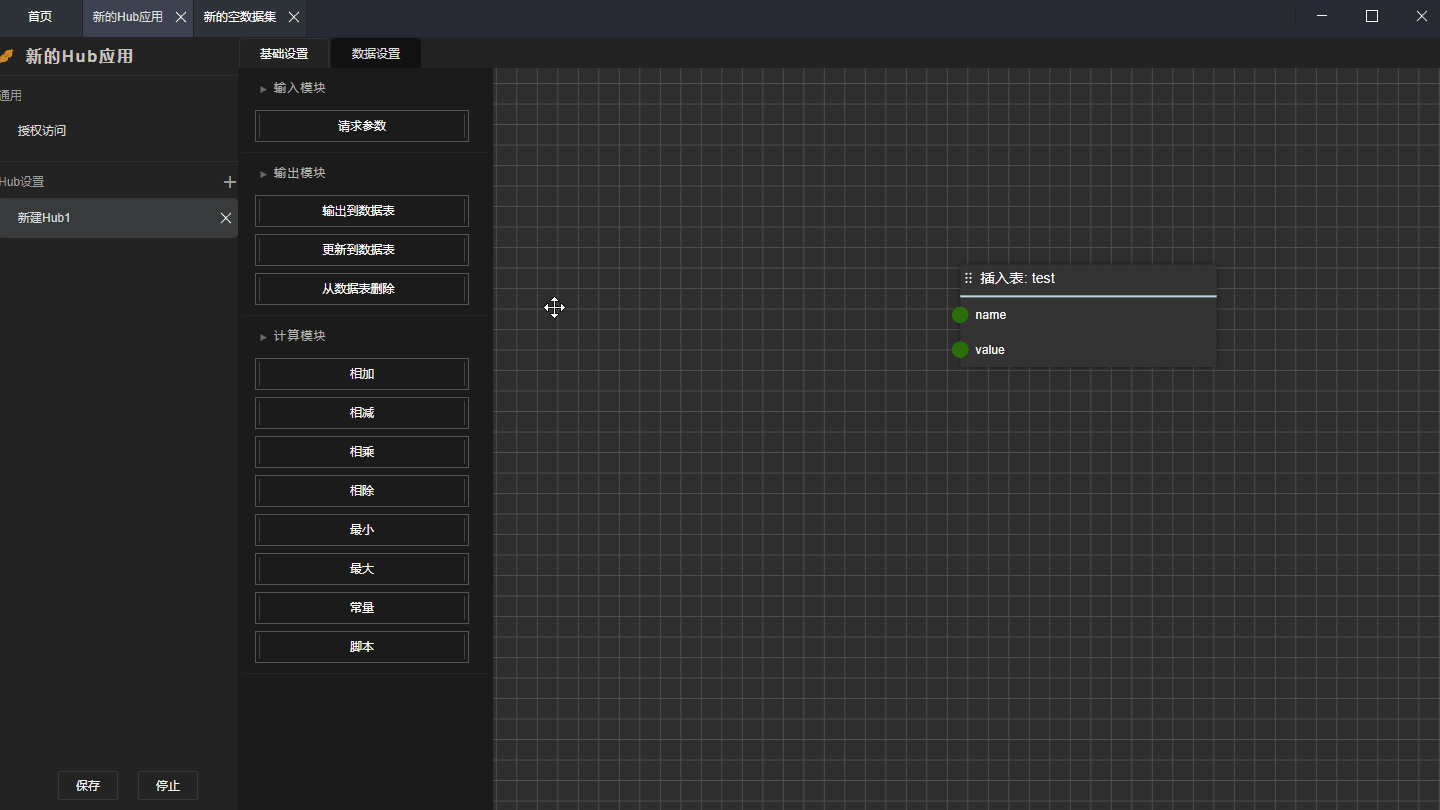Close the 新的空数据集 tab
The height and width of the screenshot is (810, 1440).
point(294,17)
